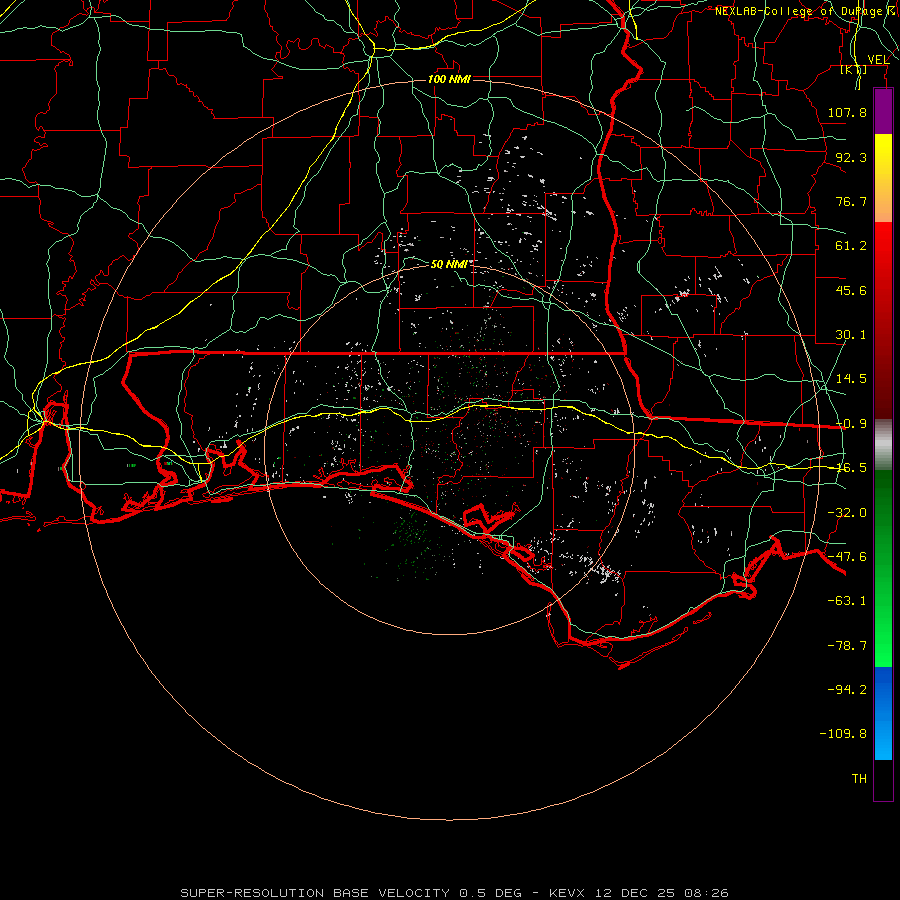Viewport: 900px width, 900px height.
Task: Click the -94.2 value on the velocity scale
Action: (847, 690)
